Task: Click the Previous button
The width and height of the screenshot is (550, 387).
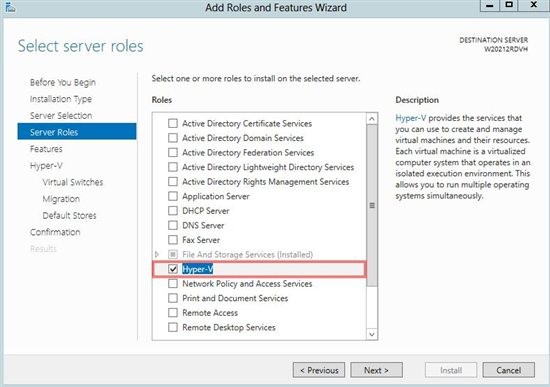Action: click(x=319, y=370)
